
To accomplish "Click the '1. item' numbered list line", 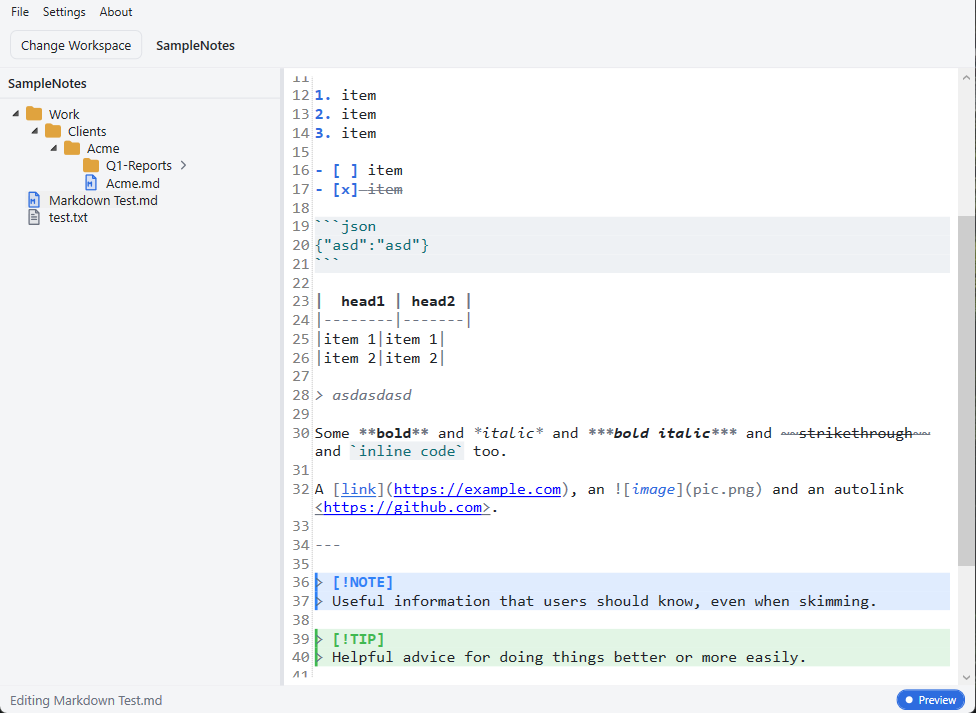I will (x=345, y=96).
